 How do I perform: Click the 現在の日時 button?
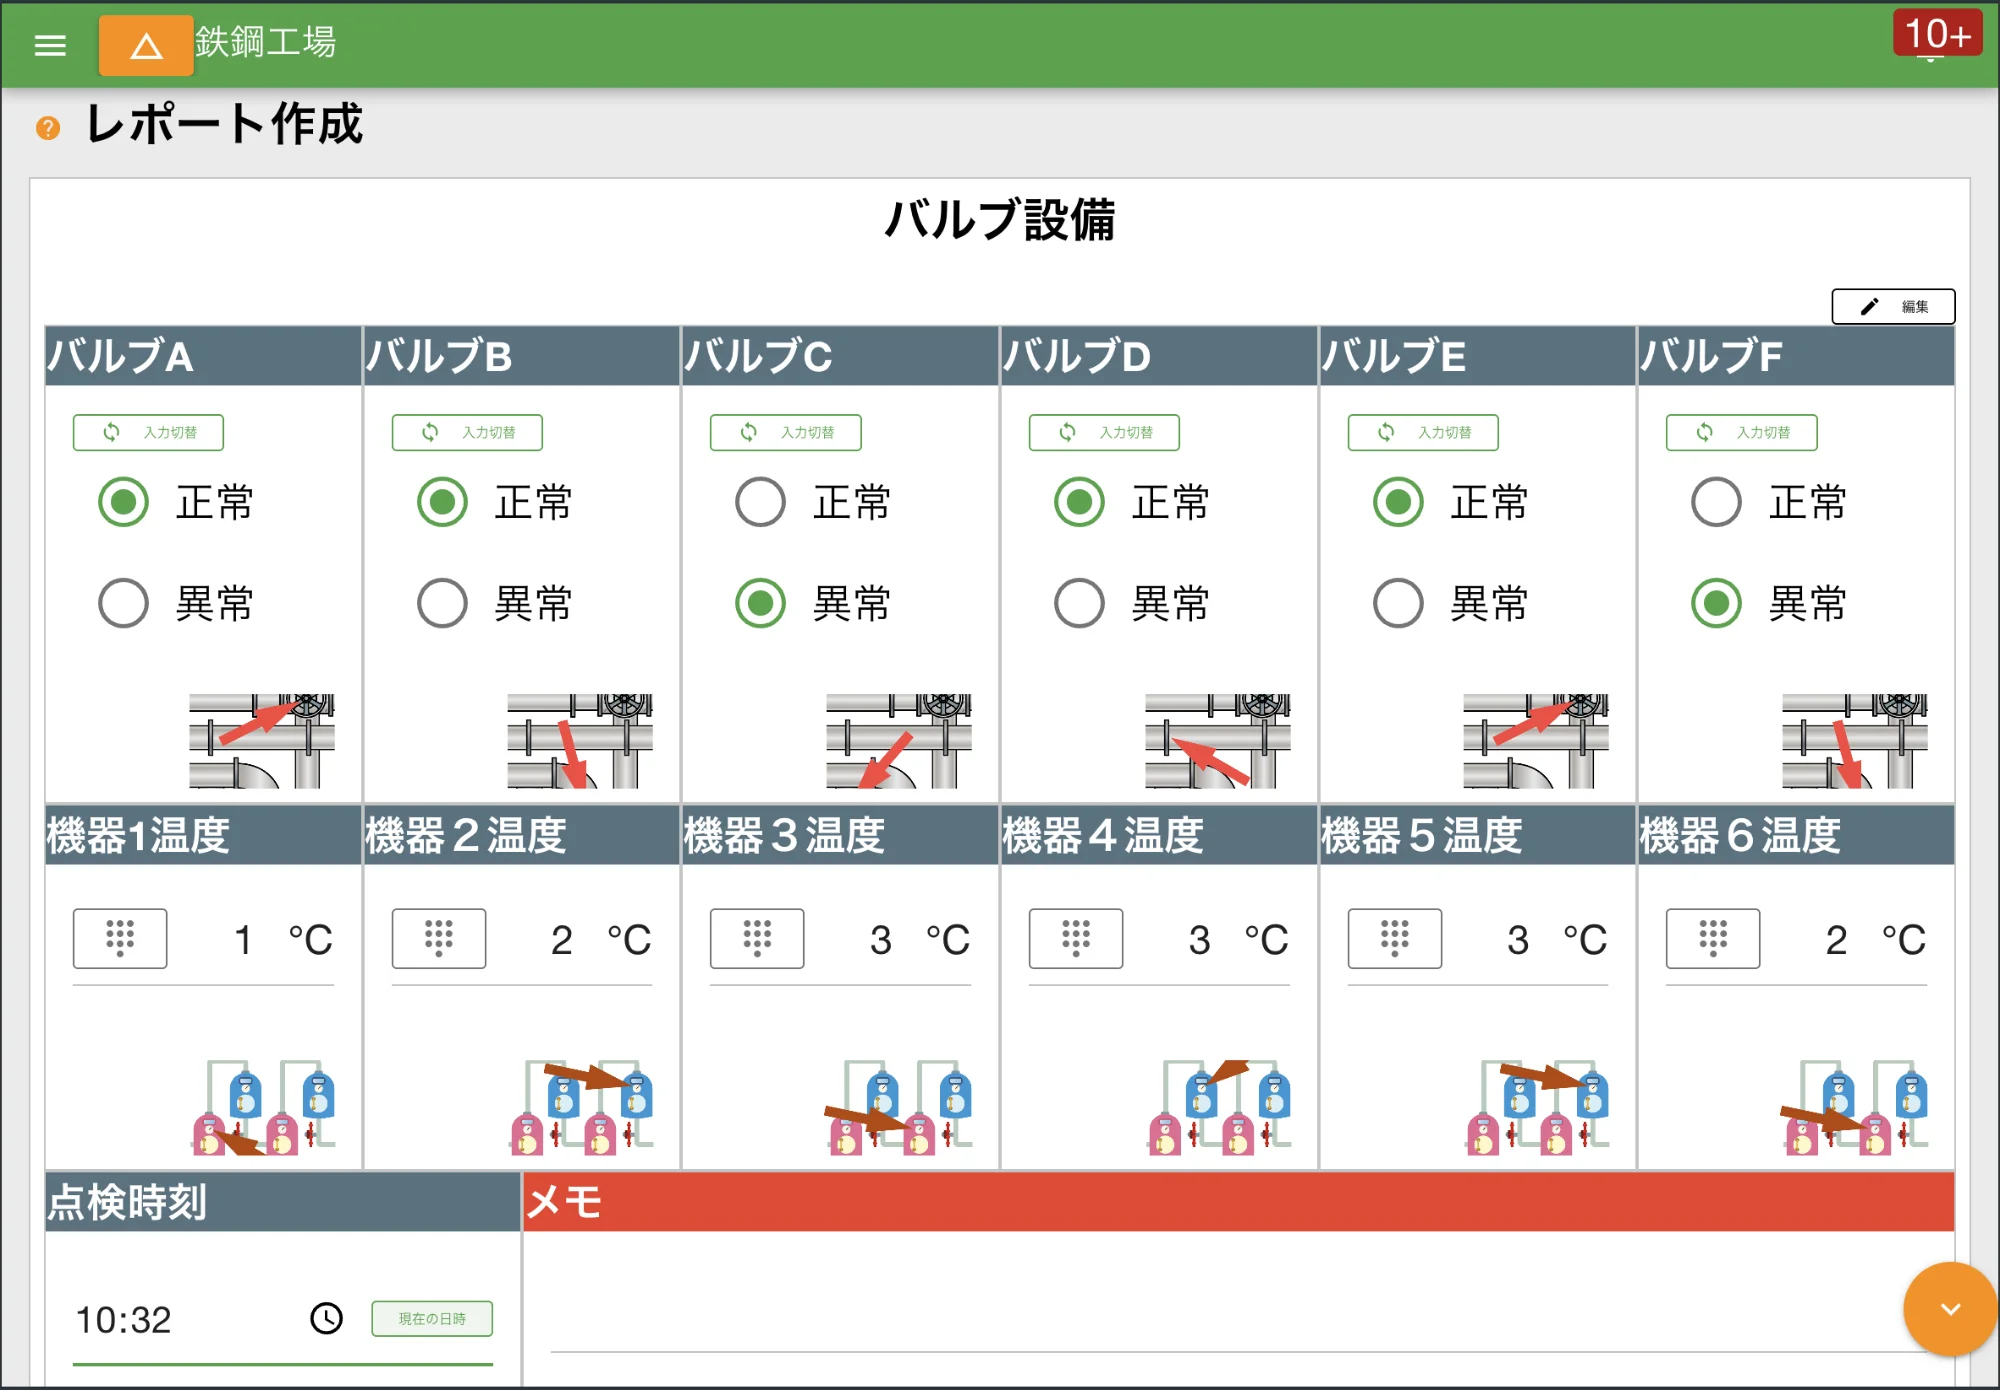[x=432, y=1318]
